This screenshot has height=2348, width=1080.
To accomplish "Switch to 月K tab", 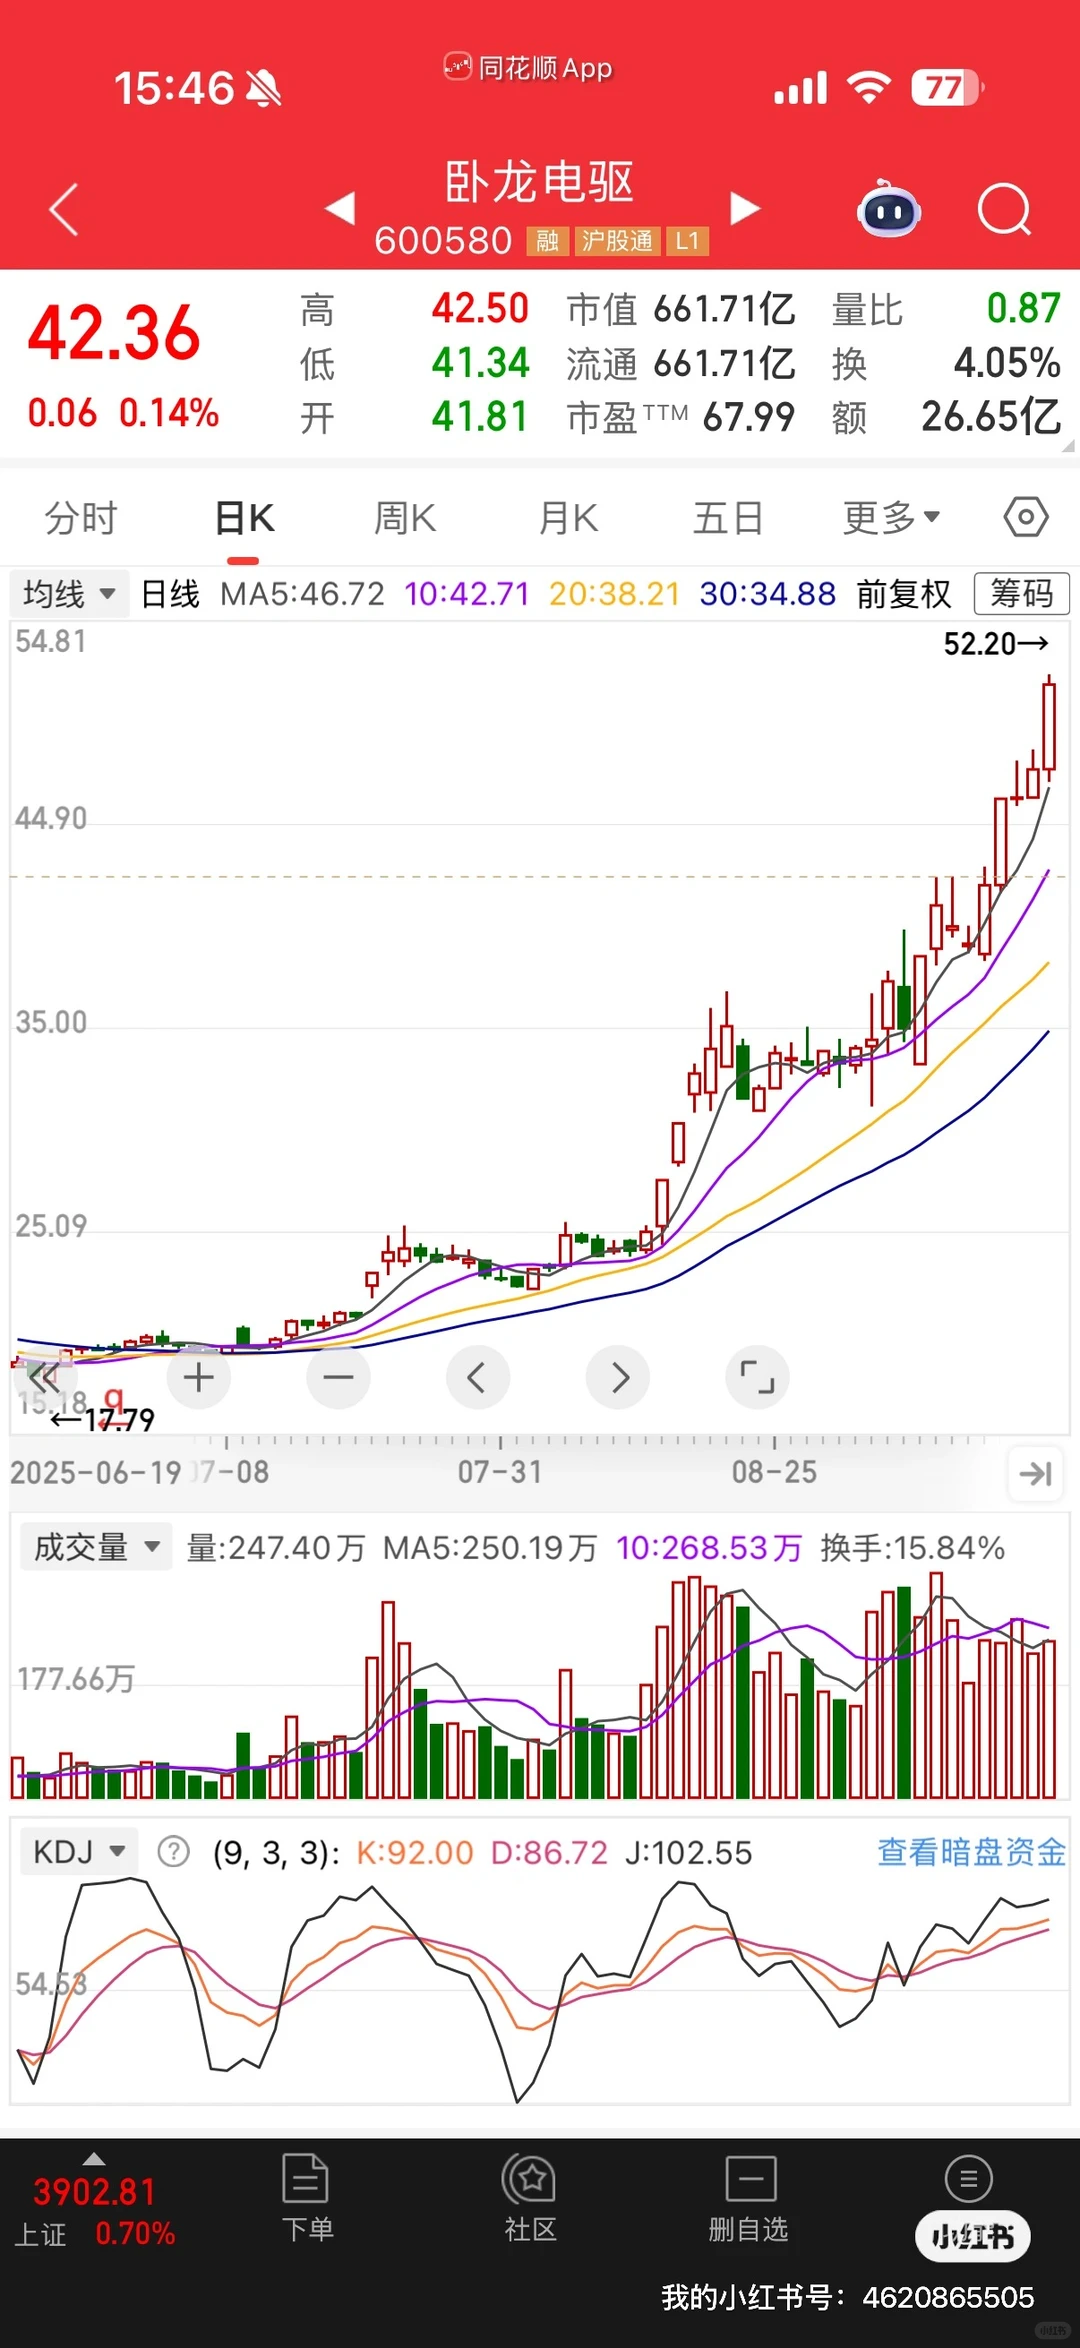I will (568, 518).
